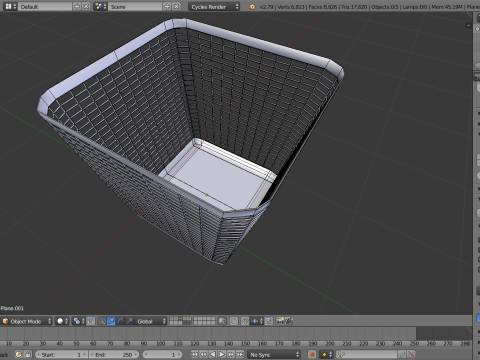Click frame 100 on the timeline ruler
The height and width of the screenshot is (360, 480).
pyautogui.click(x=161, y=343)
